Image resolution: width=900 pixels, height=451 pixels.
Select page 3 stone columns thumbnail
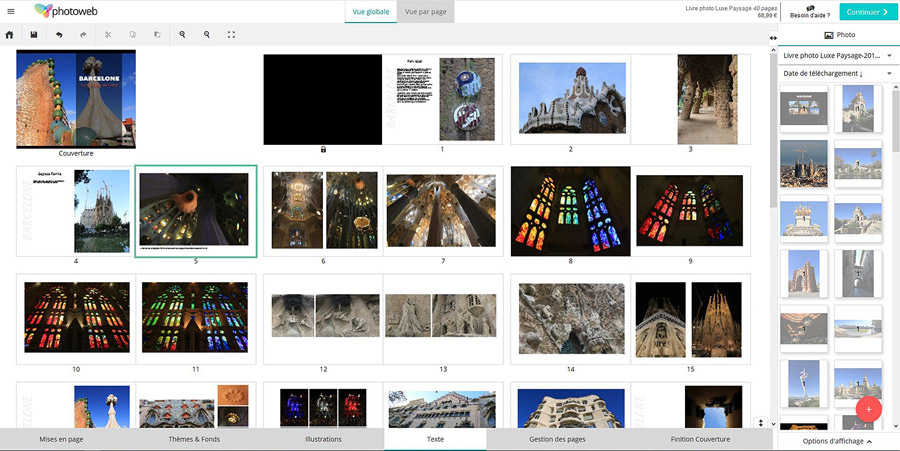(x=690, y=99)
